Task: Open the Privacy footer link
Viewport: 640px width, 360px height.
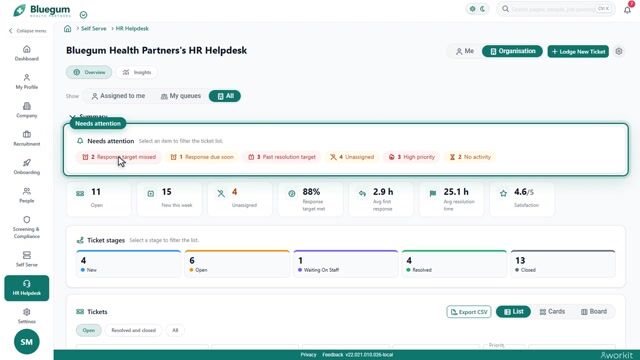Action: coord(309,355)
